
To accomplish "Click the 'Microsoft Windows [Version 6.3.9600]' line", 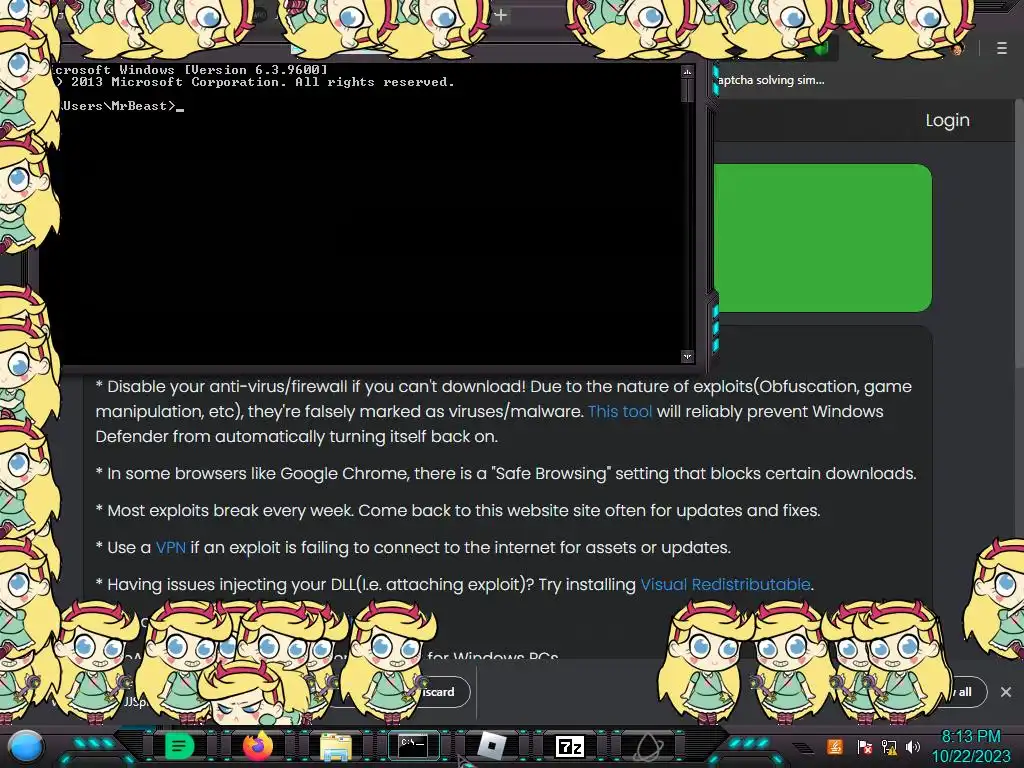I will click(189, 69).
